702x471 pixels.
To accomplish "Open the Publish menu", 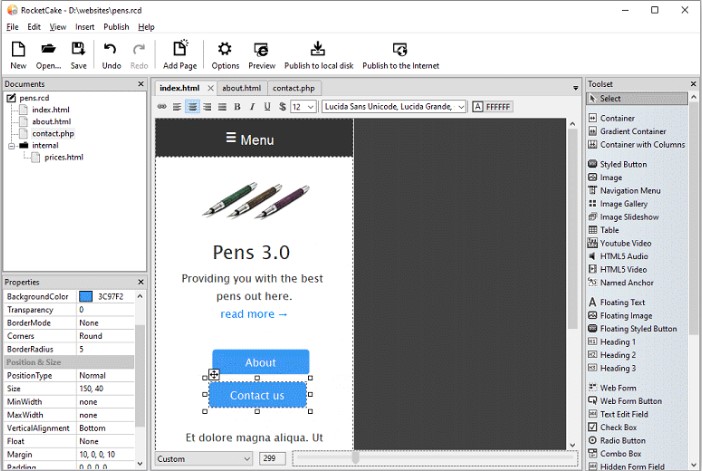I will 116,27.
